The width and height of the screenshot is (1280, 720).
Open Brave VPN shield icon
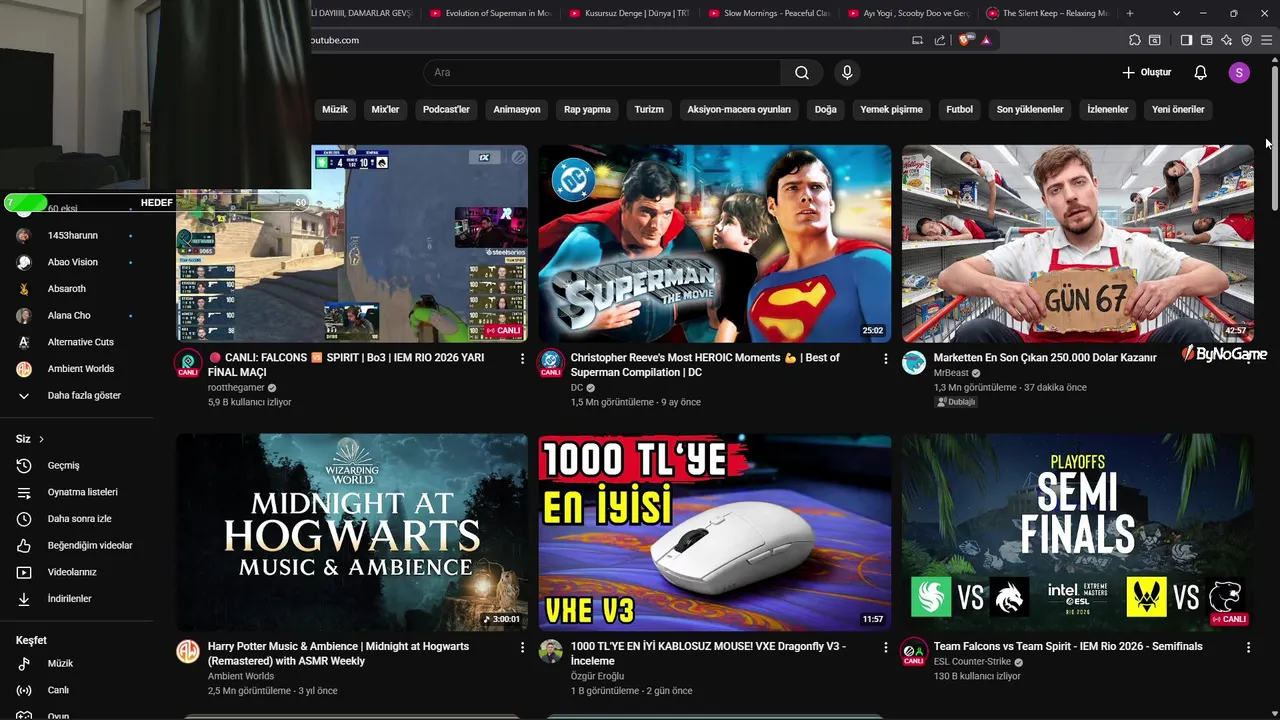1246,40
